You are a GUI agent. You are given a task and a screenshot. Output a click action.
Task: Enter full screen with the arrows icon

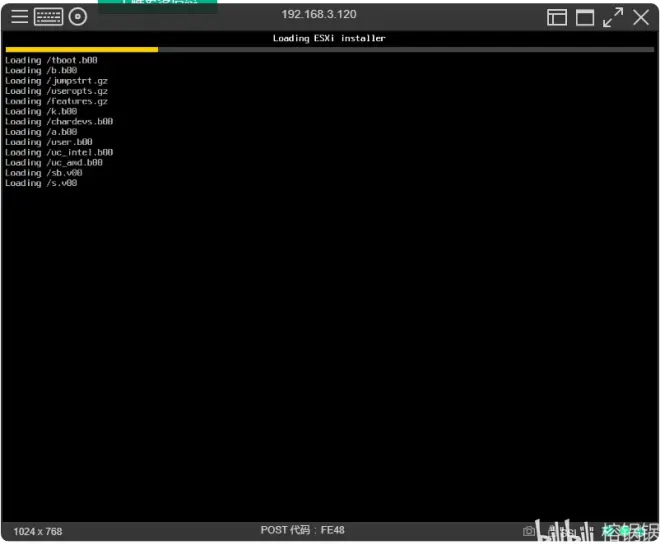pos(612,18)
